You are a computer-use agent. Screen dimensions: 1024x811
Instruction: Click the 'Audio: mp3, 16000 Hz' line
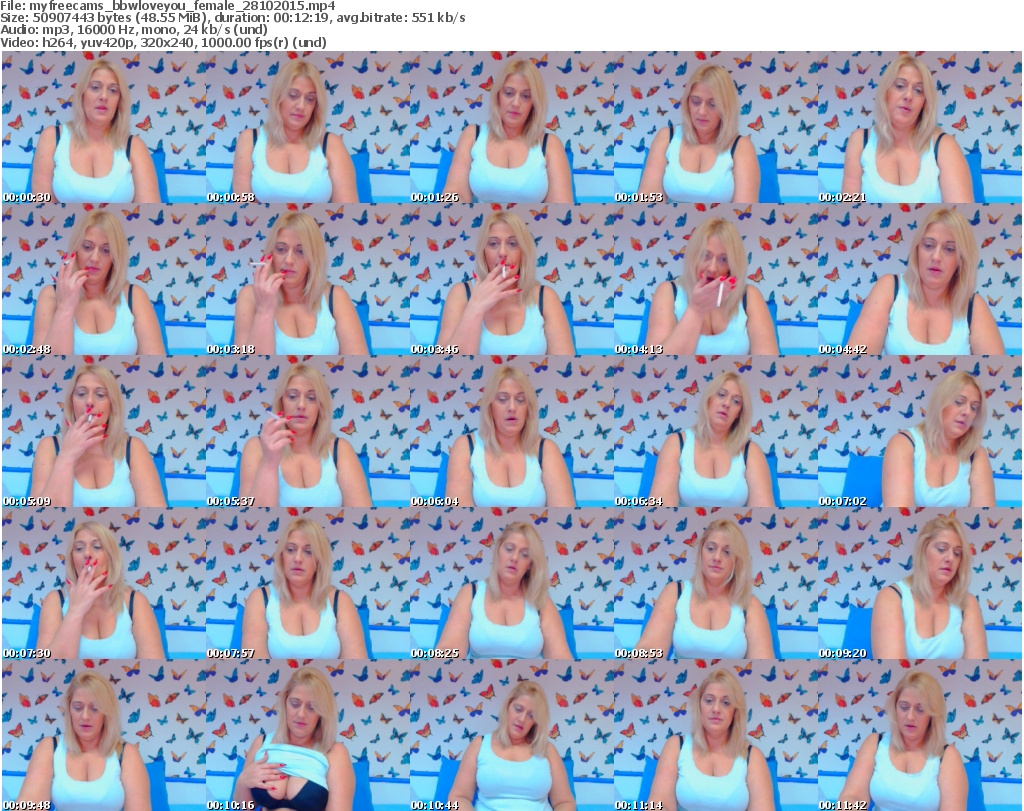click(134, 30)
